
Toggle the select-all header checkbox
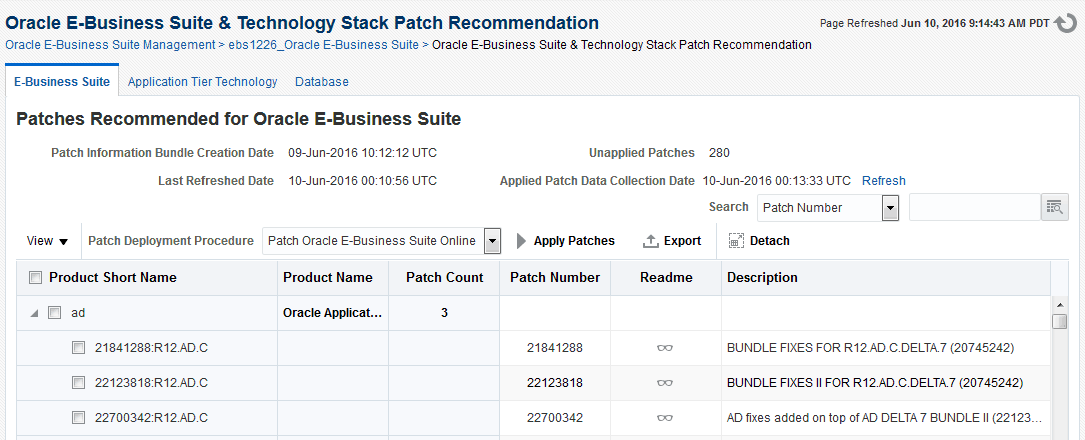click(x=36, y=278)
